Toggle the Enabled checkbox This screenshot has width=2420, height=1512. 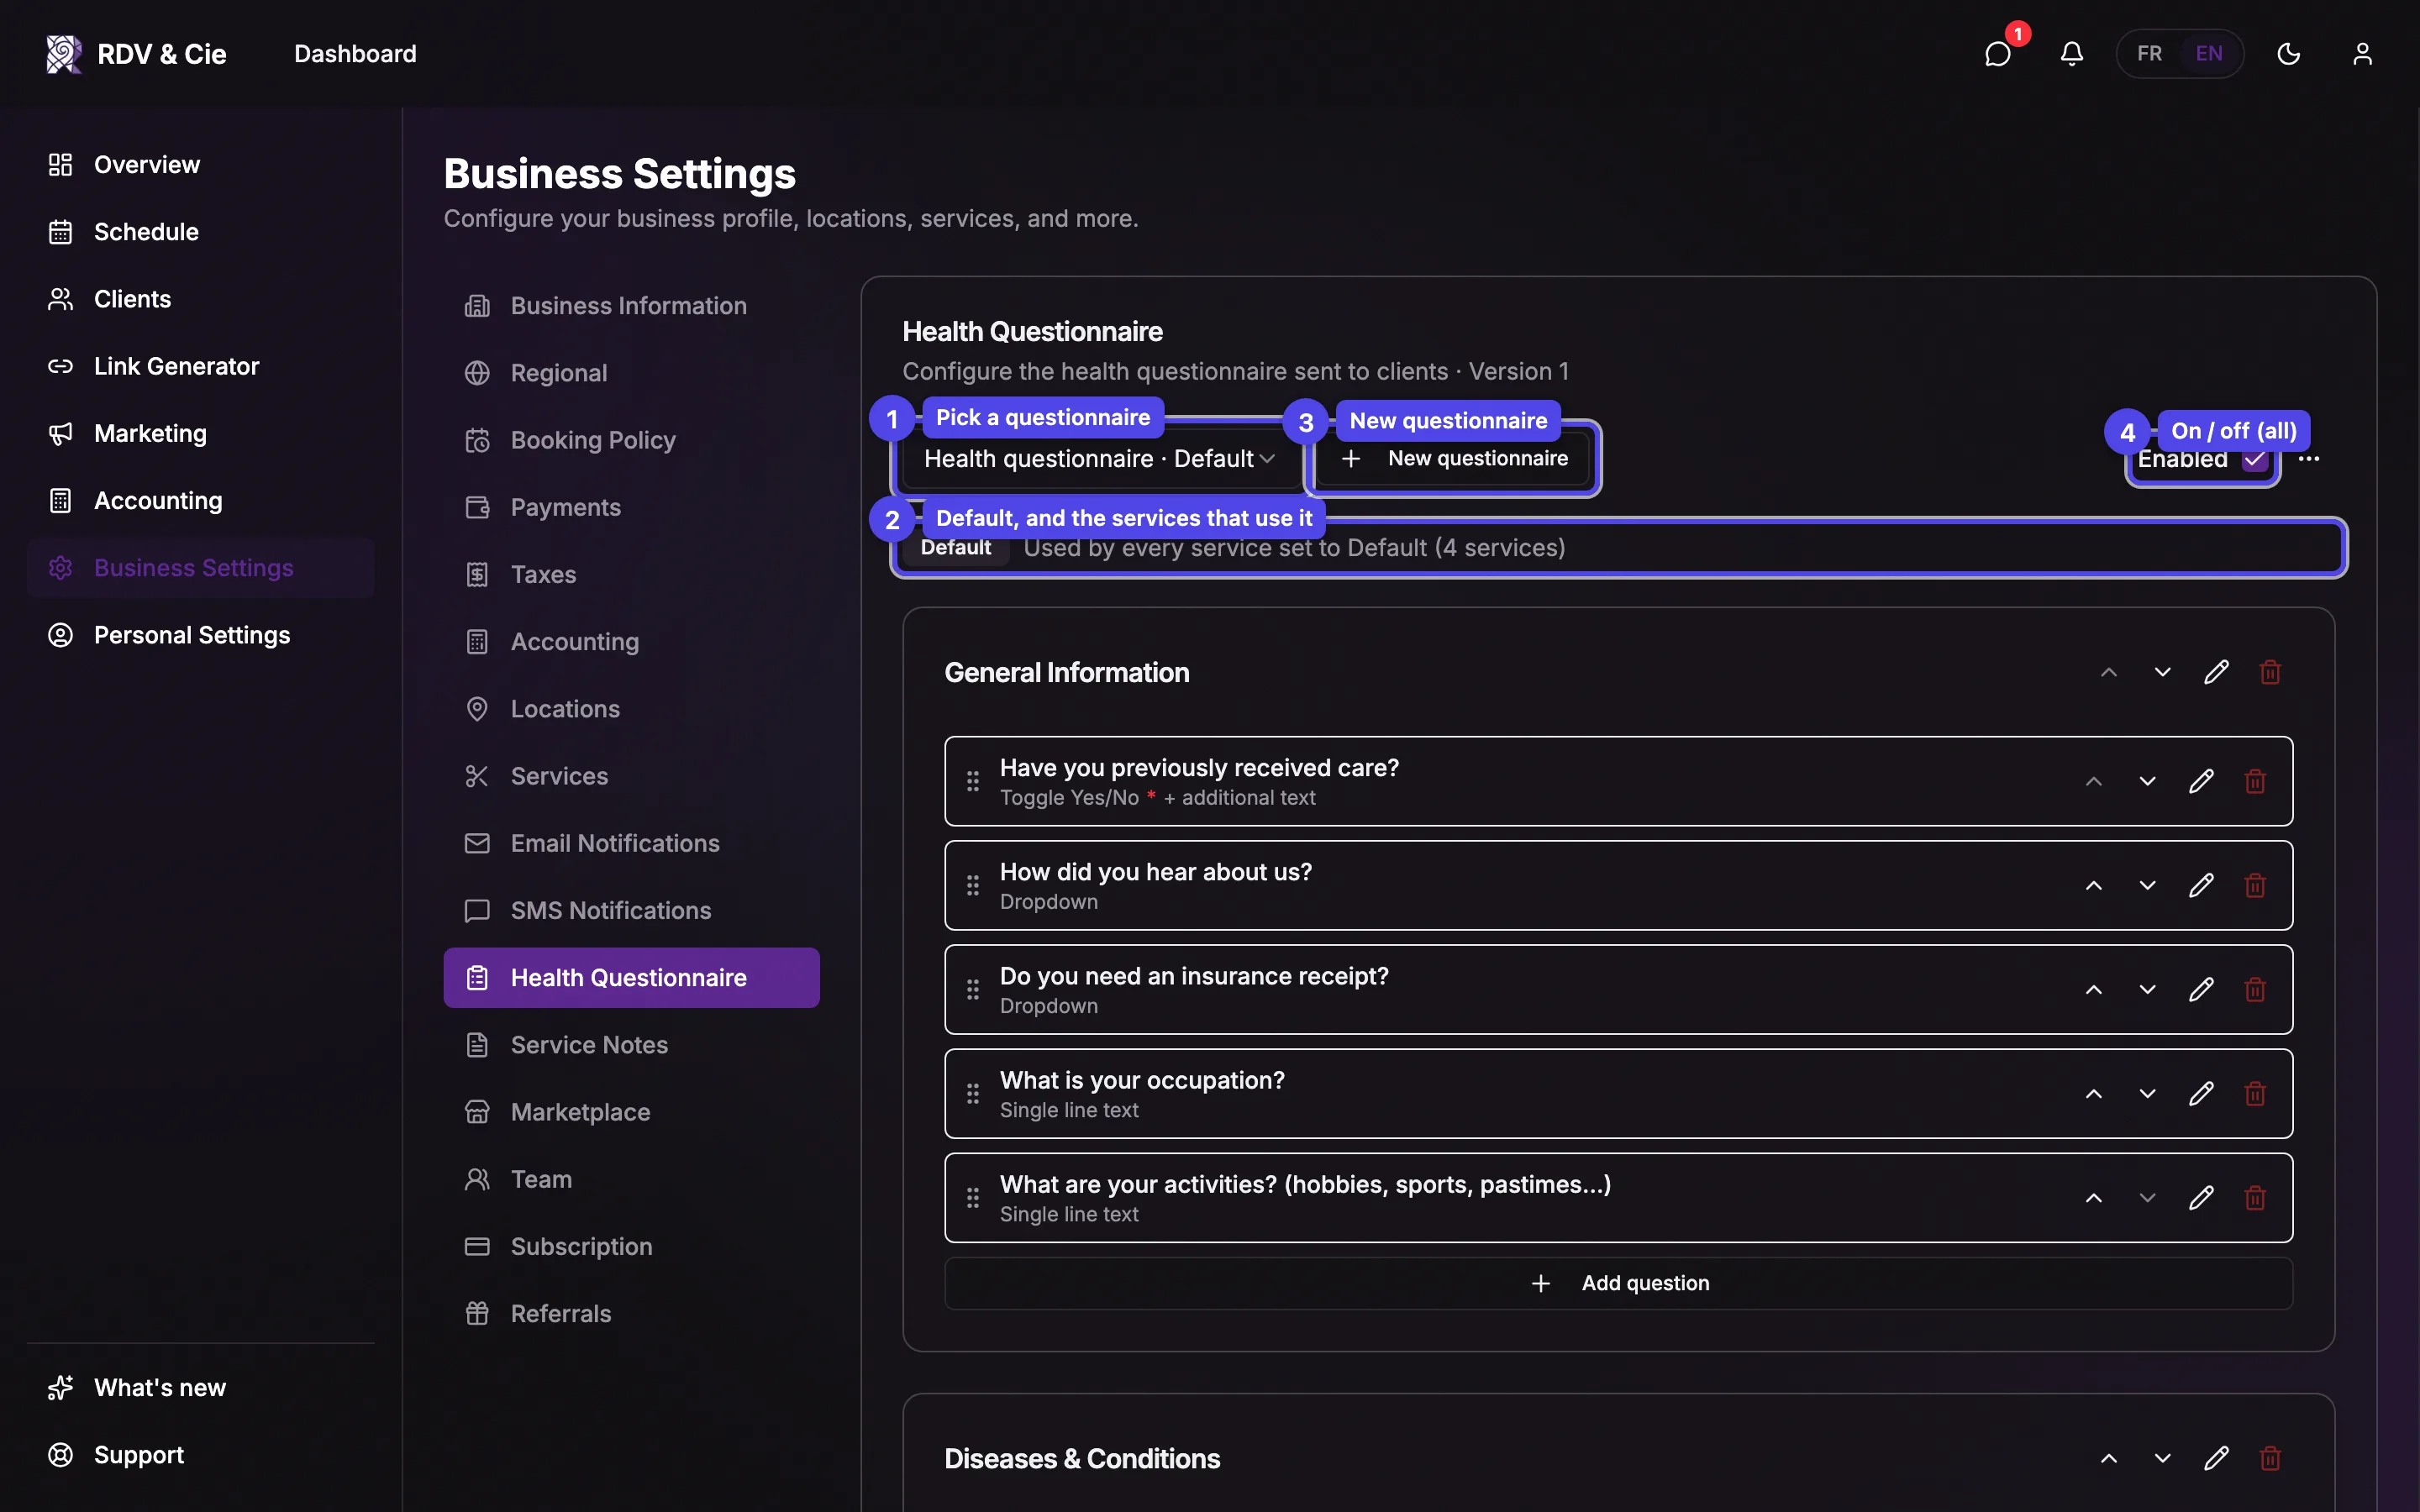click(2255, 459)
